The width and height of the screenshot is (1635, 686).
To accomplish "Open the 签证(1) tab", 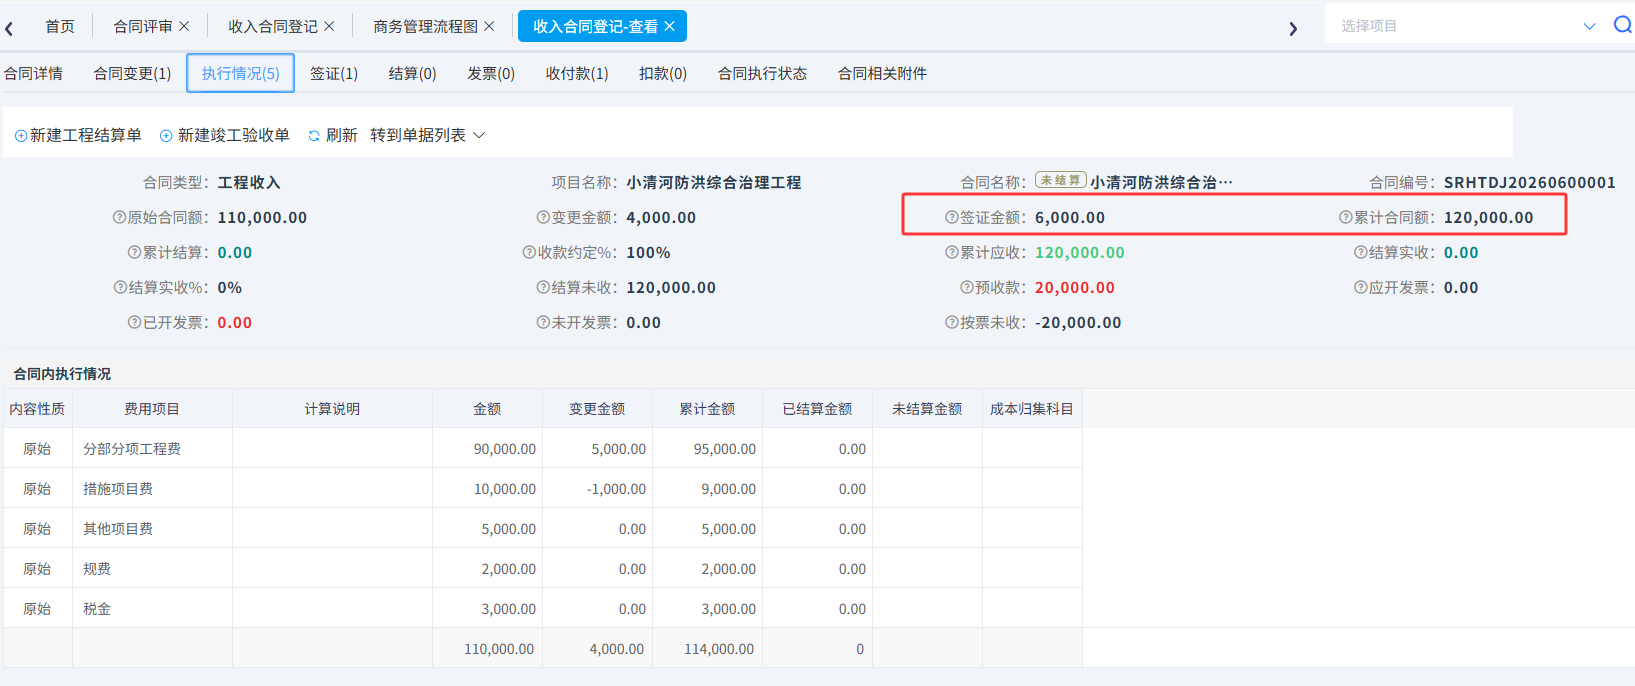I will pyautogui.click(x=334, y=73).
